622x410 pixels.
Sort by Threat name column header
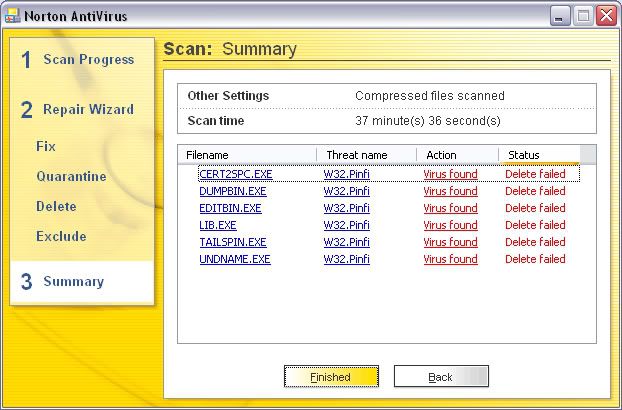point(367,155)
